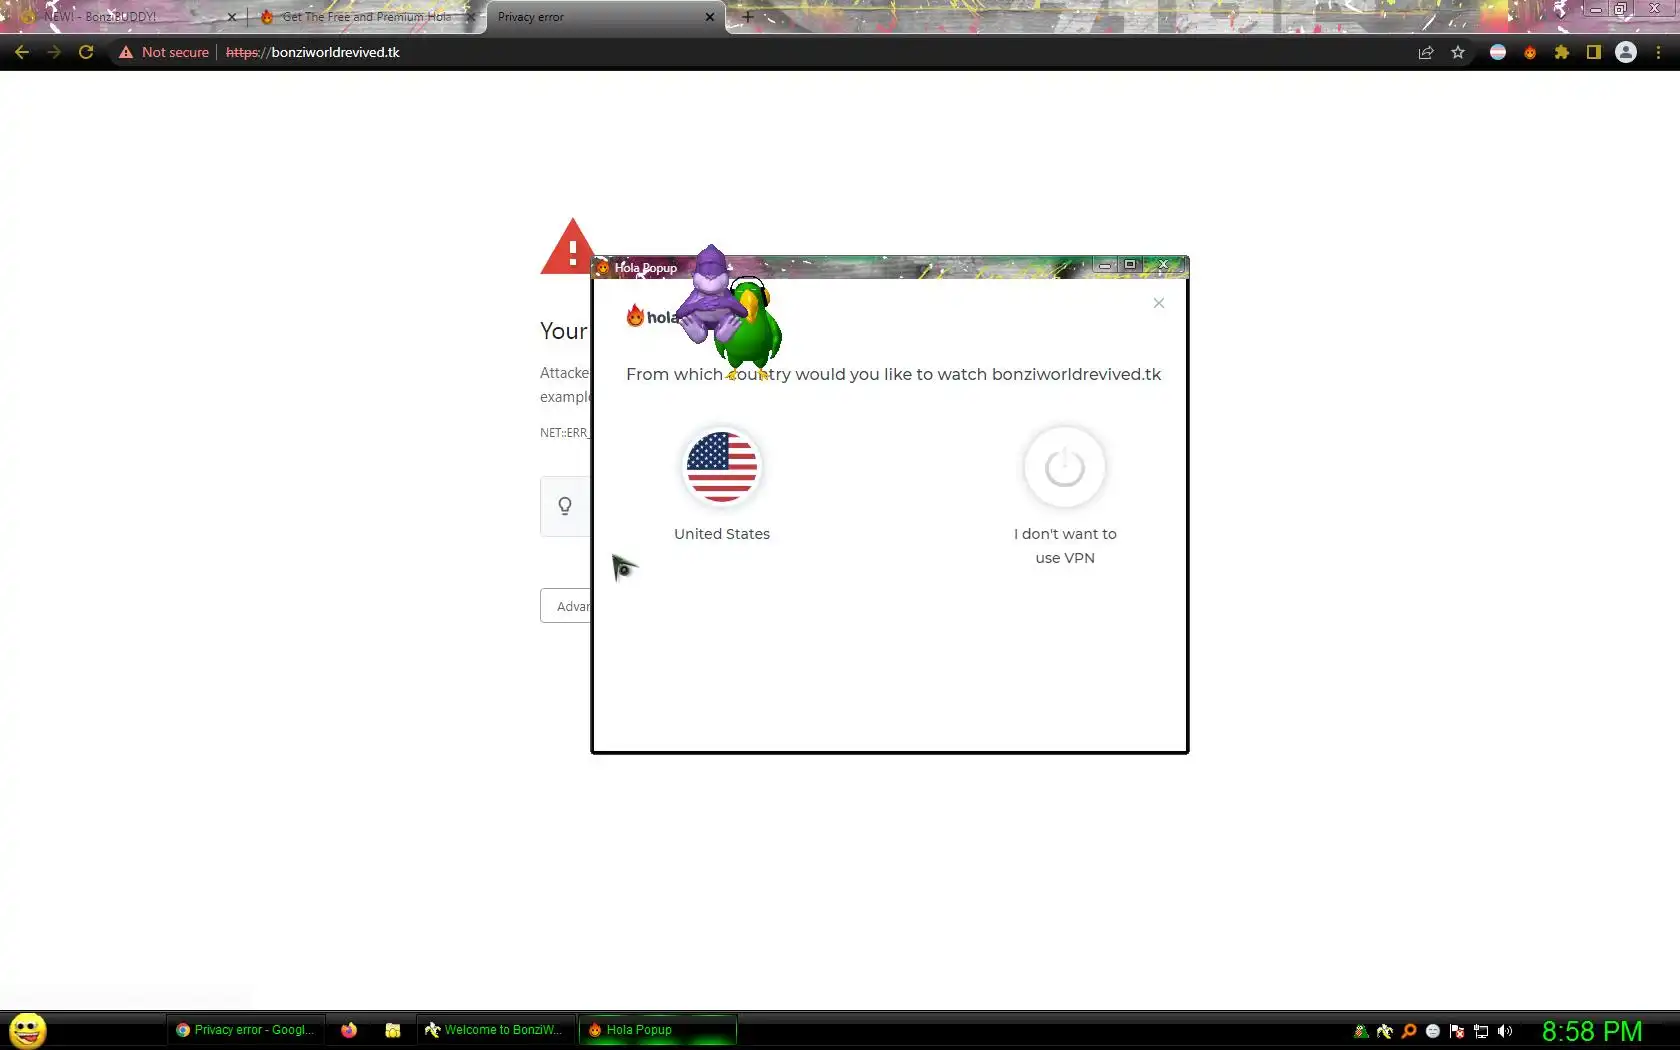Click the forward navigation arrow

tap(54, 52)
